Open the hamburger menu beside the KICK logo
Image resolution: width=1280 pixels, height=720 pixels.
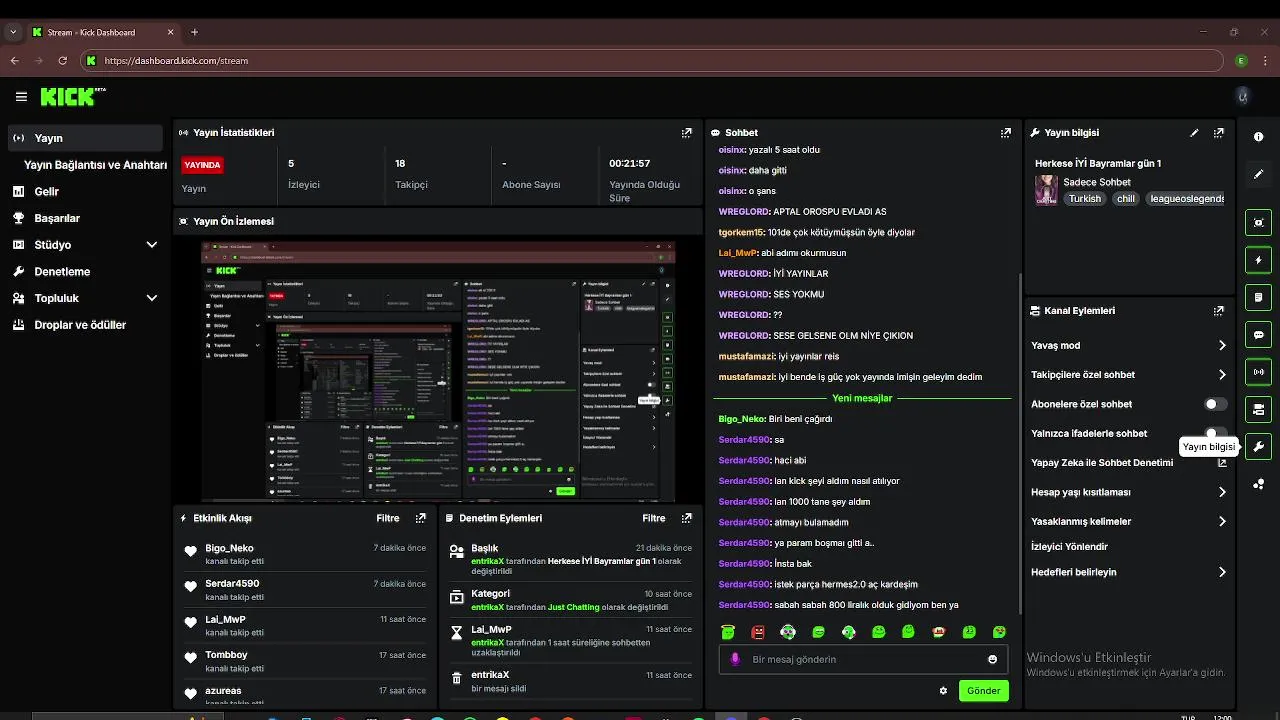coord(21,97)
